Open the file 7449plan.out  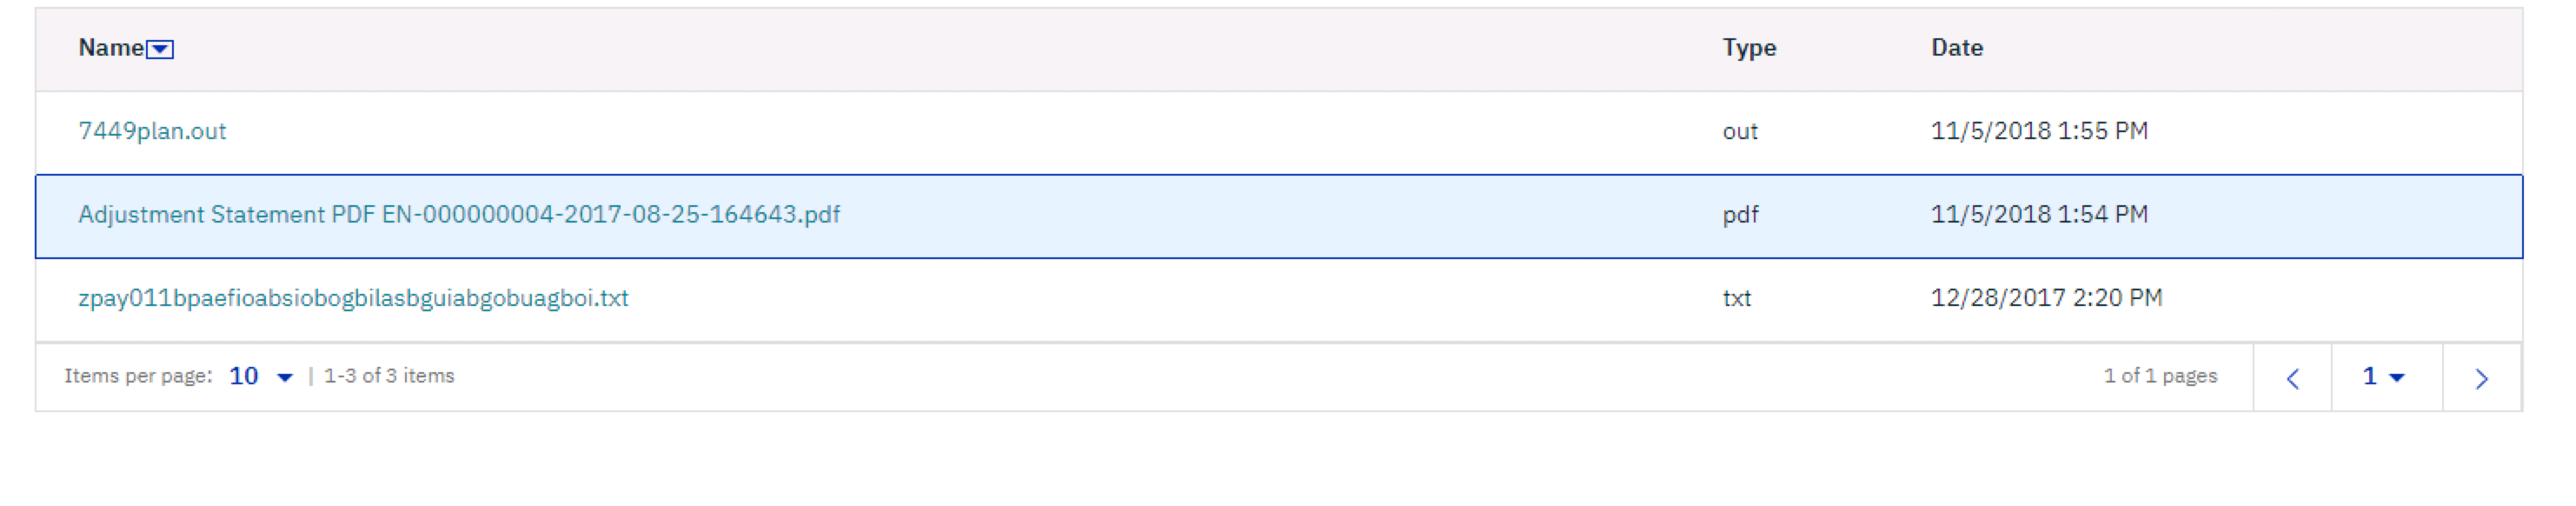[x=152, y=131]
